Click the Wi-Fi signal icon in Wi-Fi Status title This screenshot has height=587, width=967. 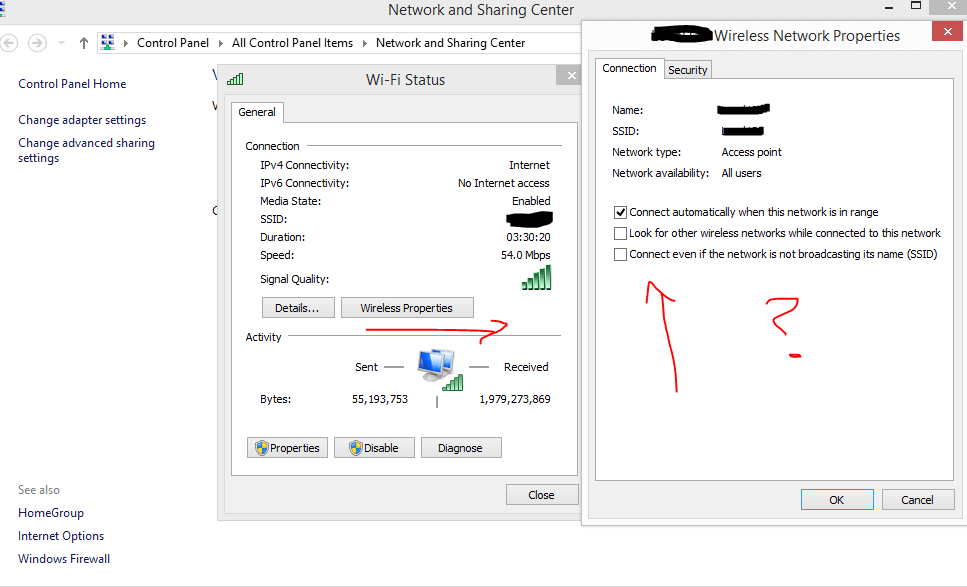pyautogui.click(x=235, y=80)
